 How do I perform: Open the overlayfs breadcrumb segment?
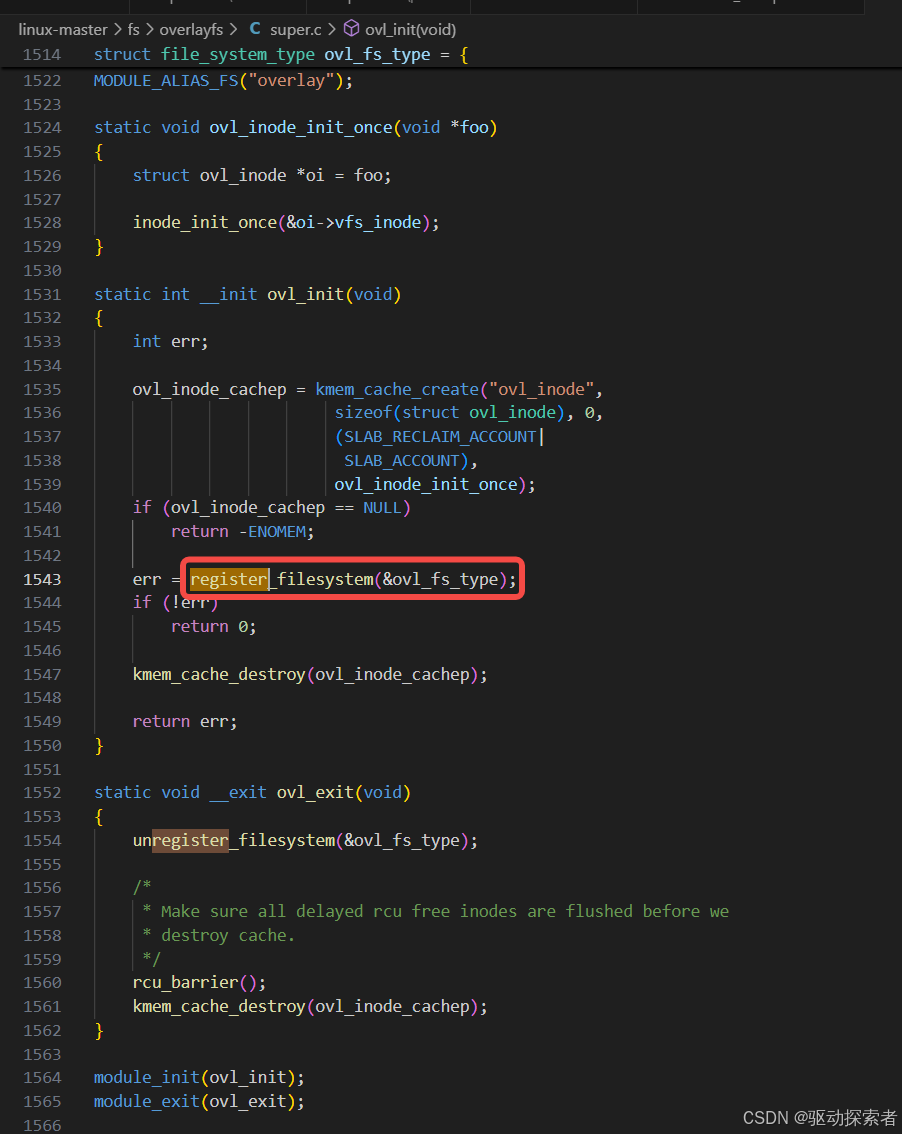click(x=191, y=30)
